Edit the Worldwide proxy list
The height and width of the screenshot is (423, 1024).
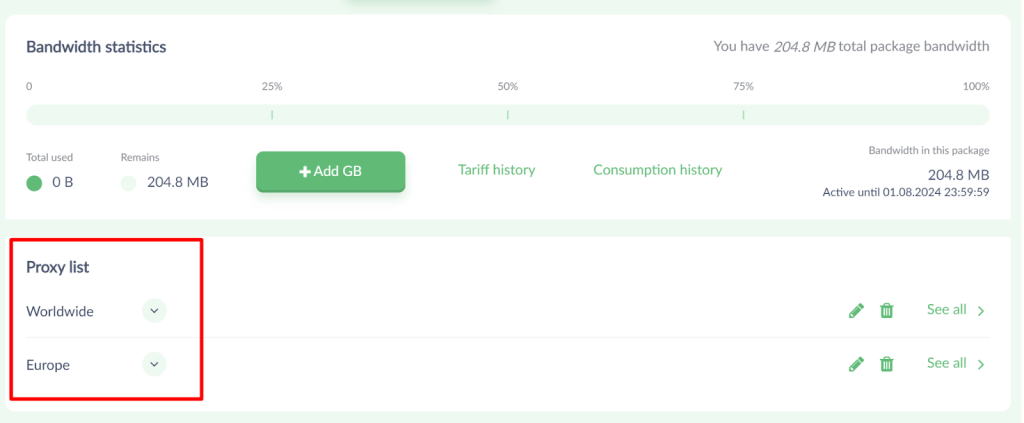pos(856,311)
